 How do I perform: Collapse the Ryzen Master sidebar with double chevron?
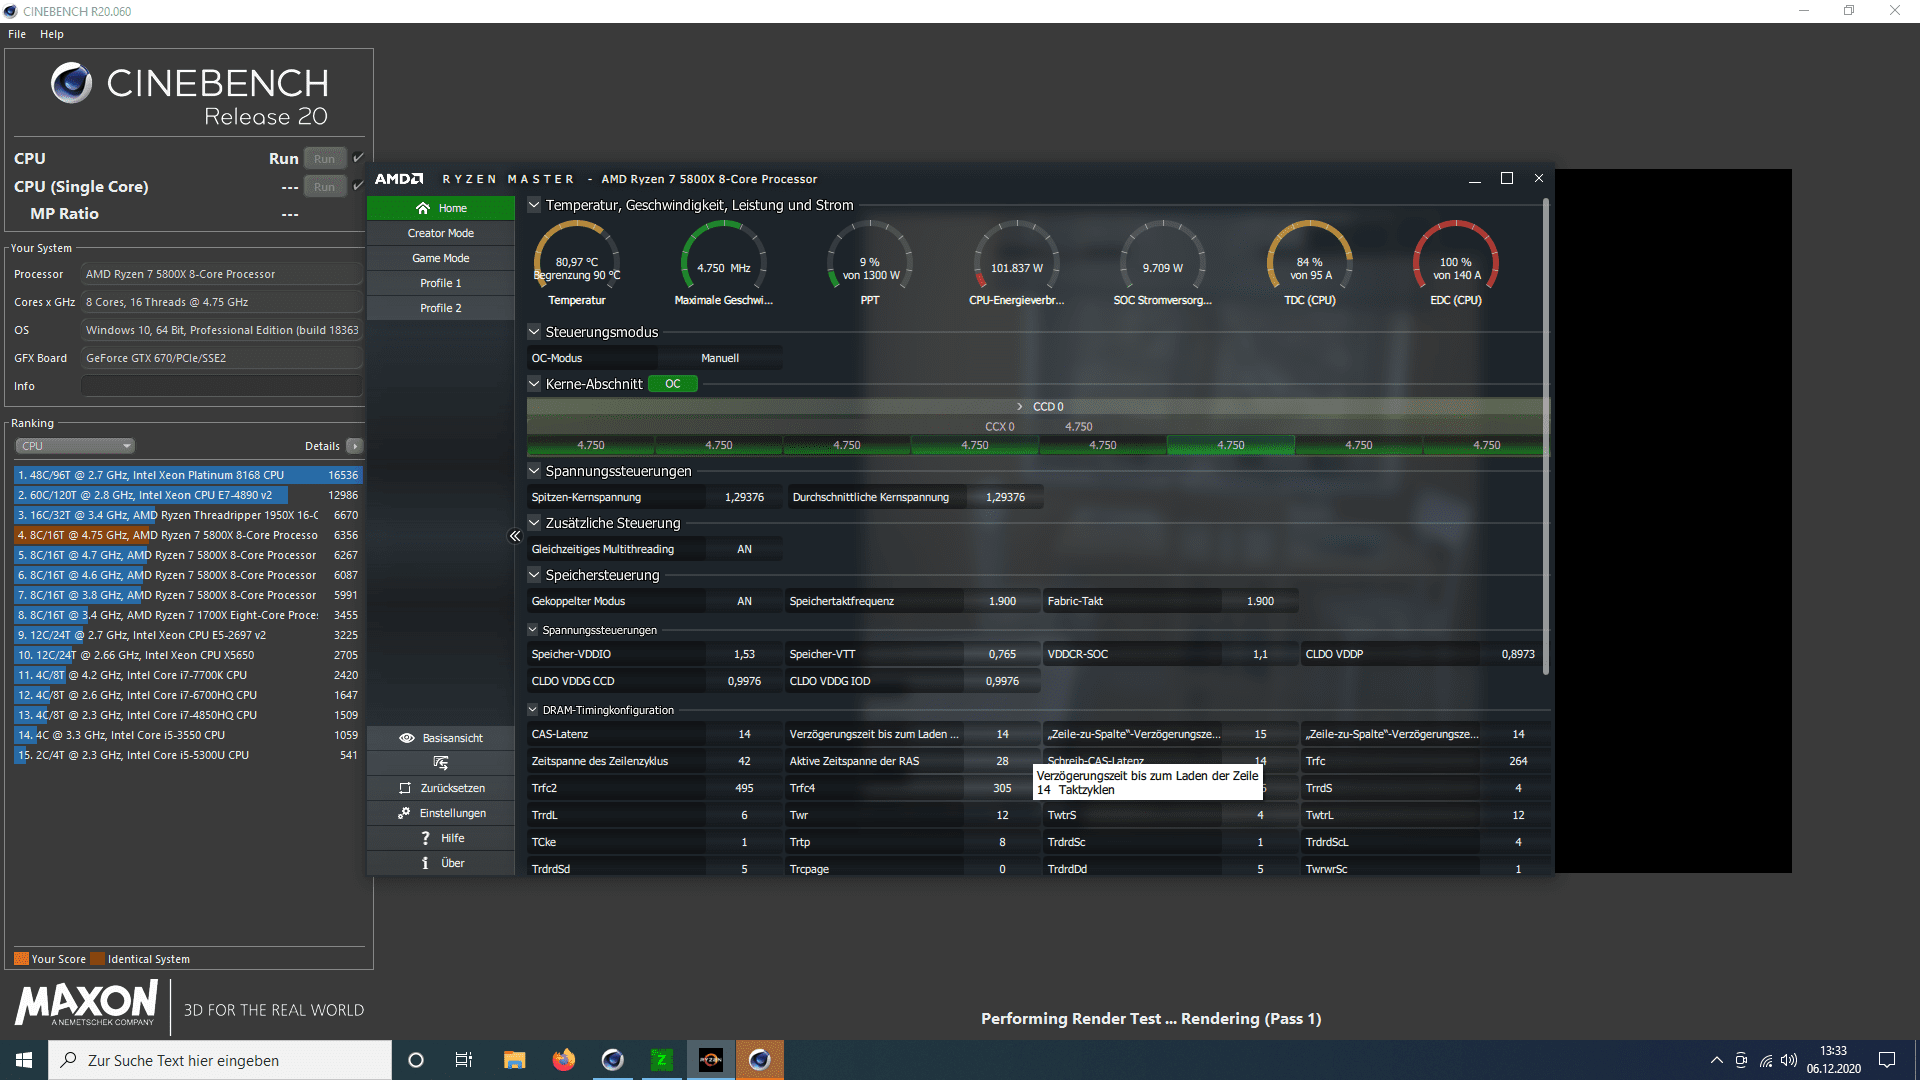click(x=515, y=536)
